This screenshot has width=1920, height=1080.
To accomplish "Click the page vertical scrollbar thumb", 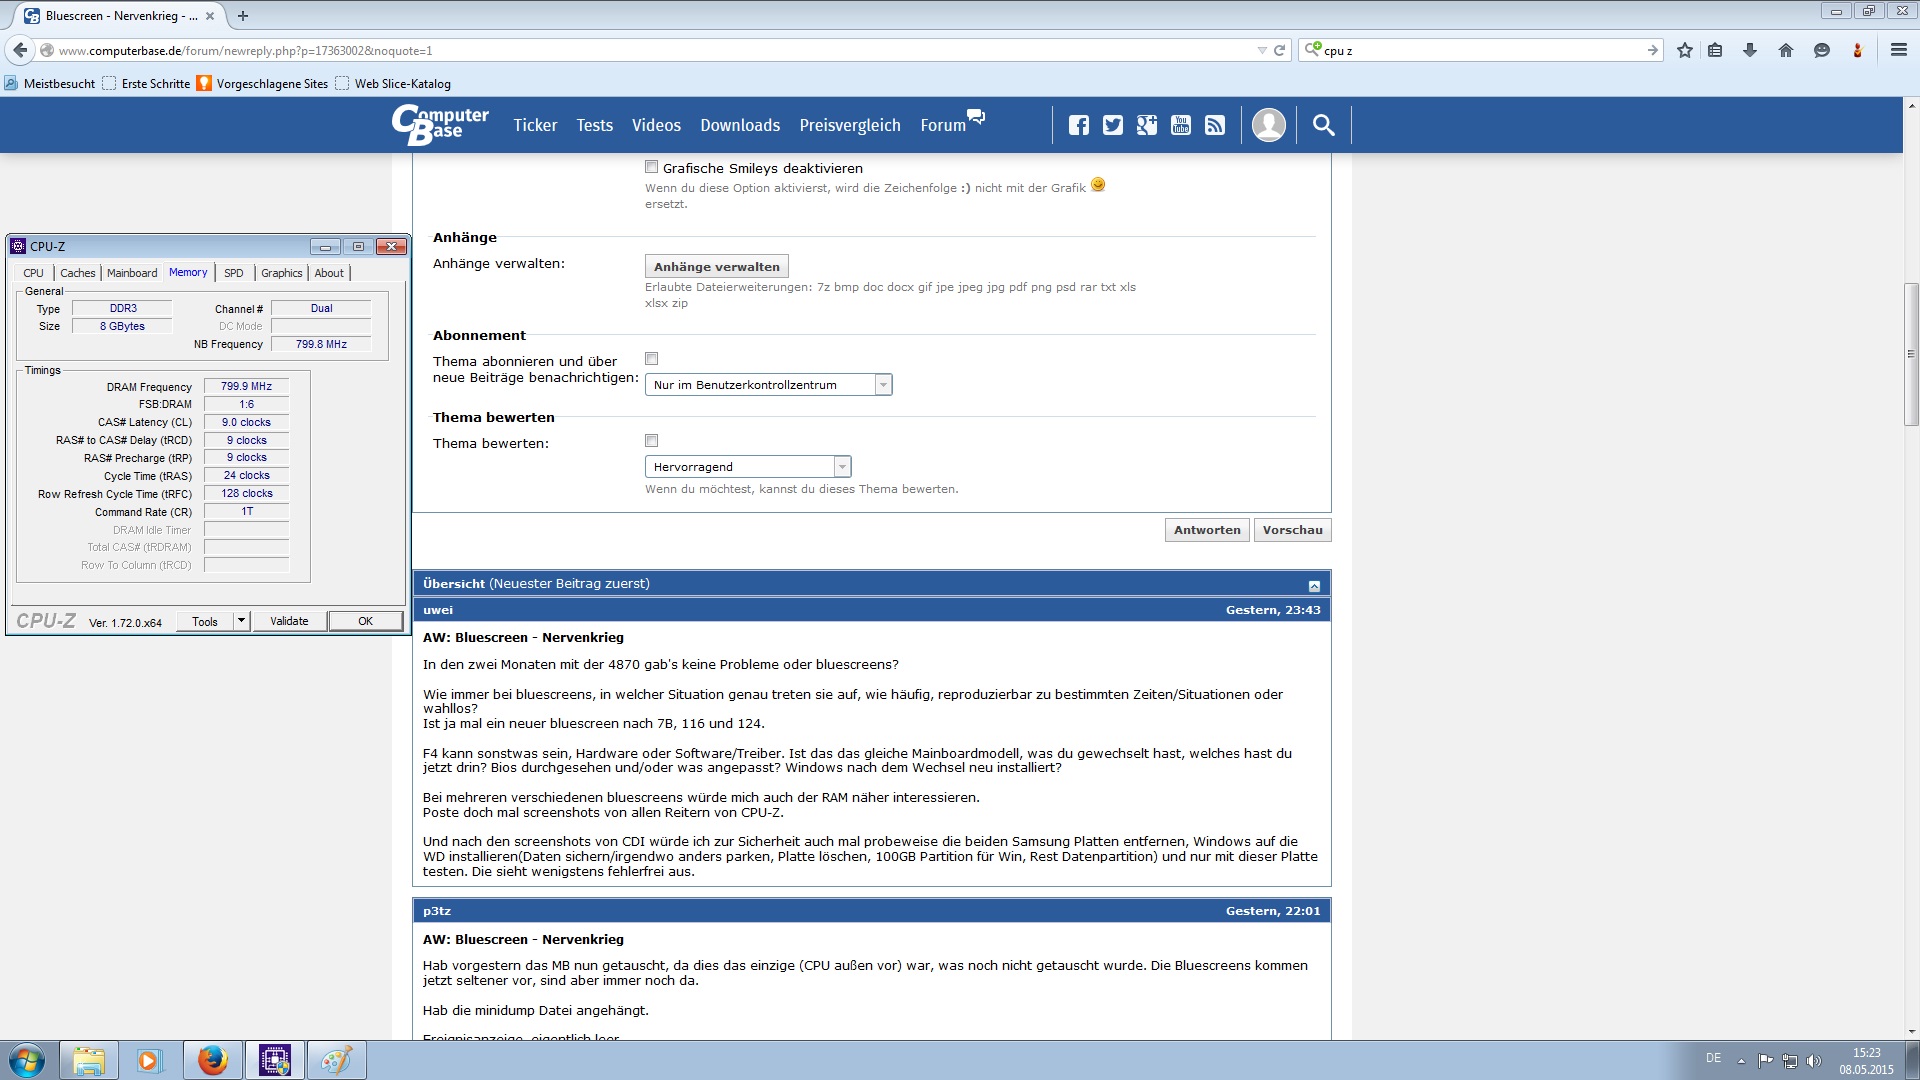I will (1910, 354).
